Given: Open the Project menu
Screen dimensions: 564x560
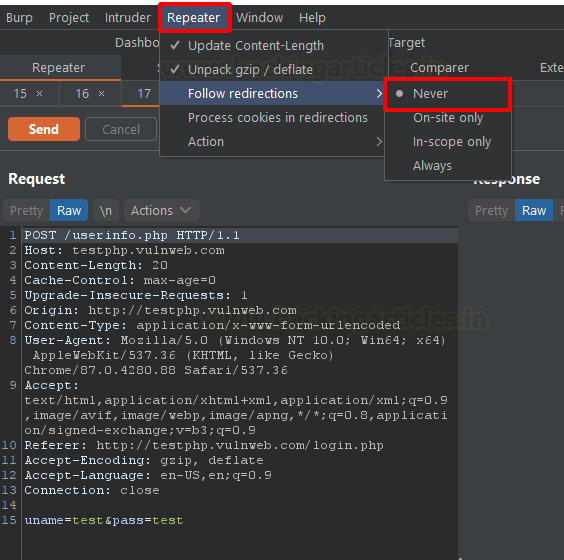Looking at the screenshot, I should point(69,18).
